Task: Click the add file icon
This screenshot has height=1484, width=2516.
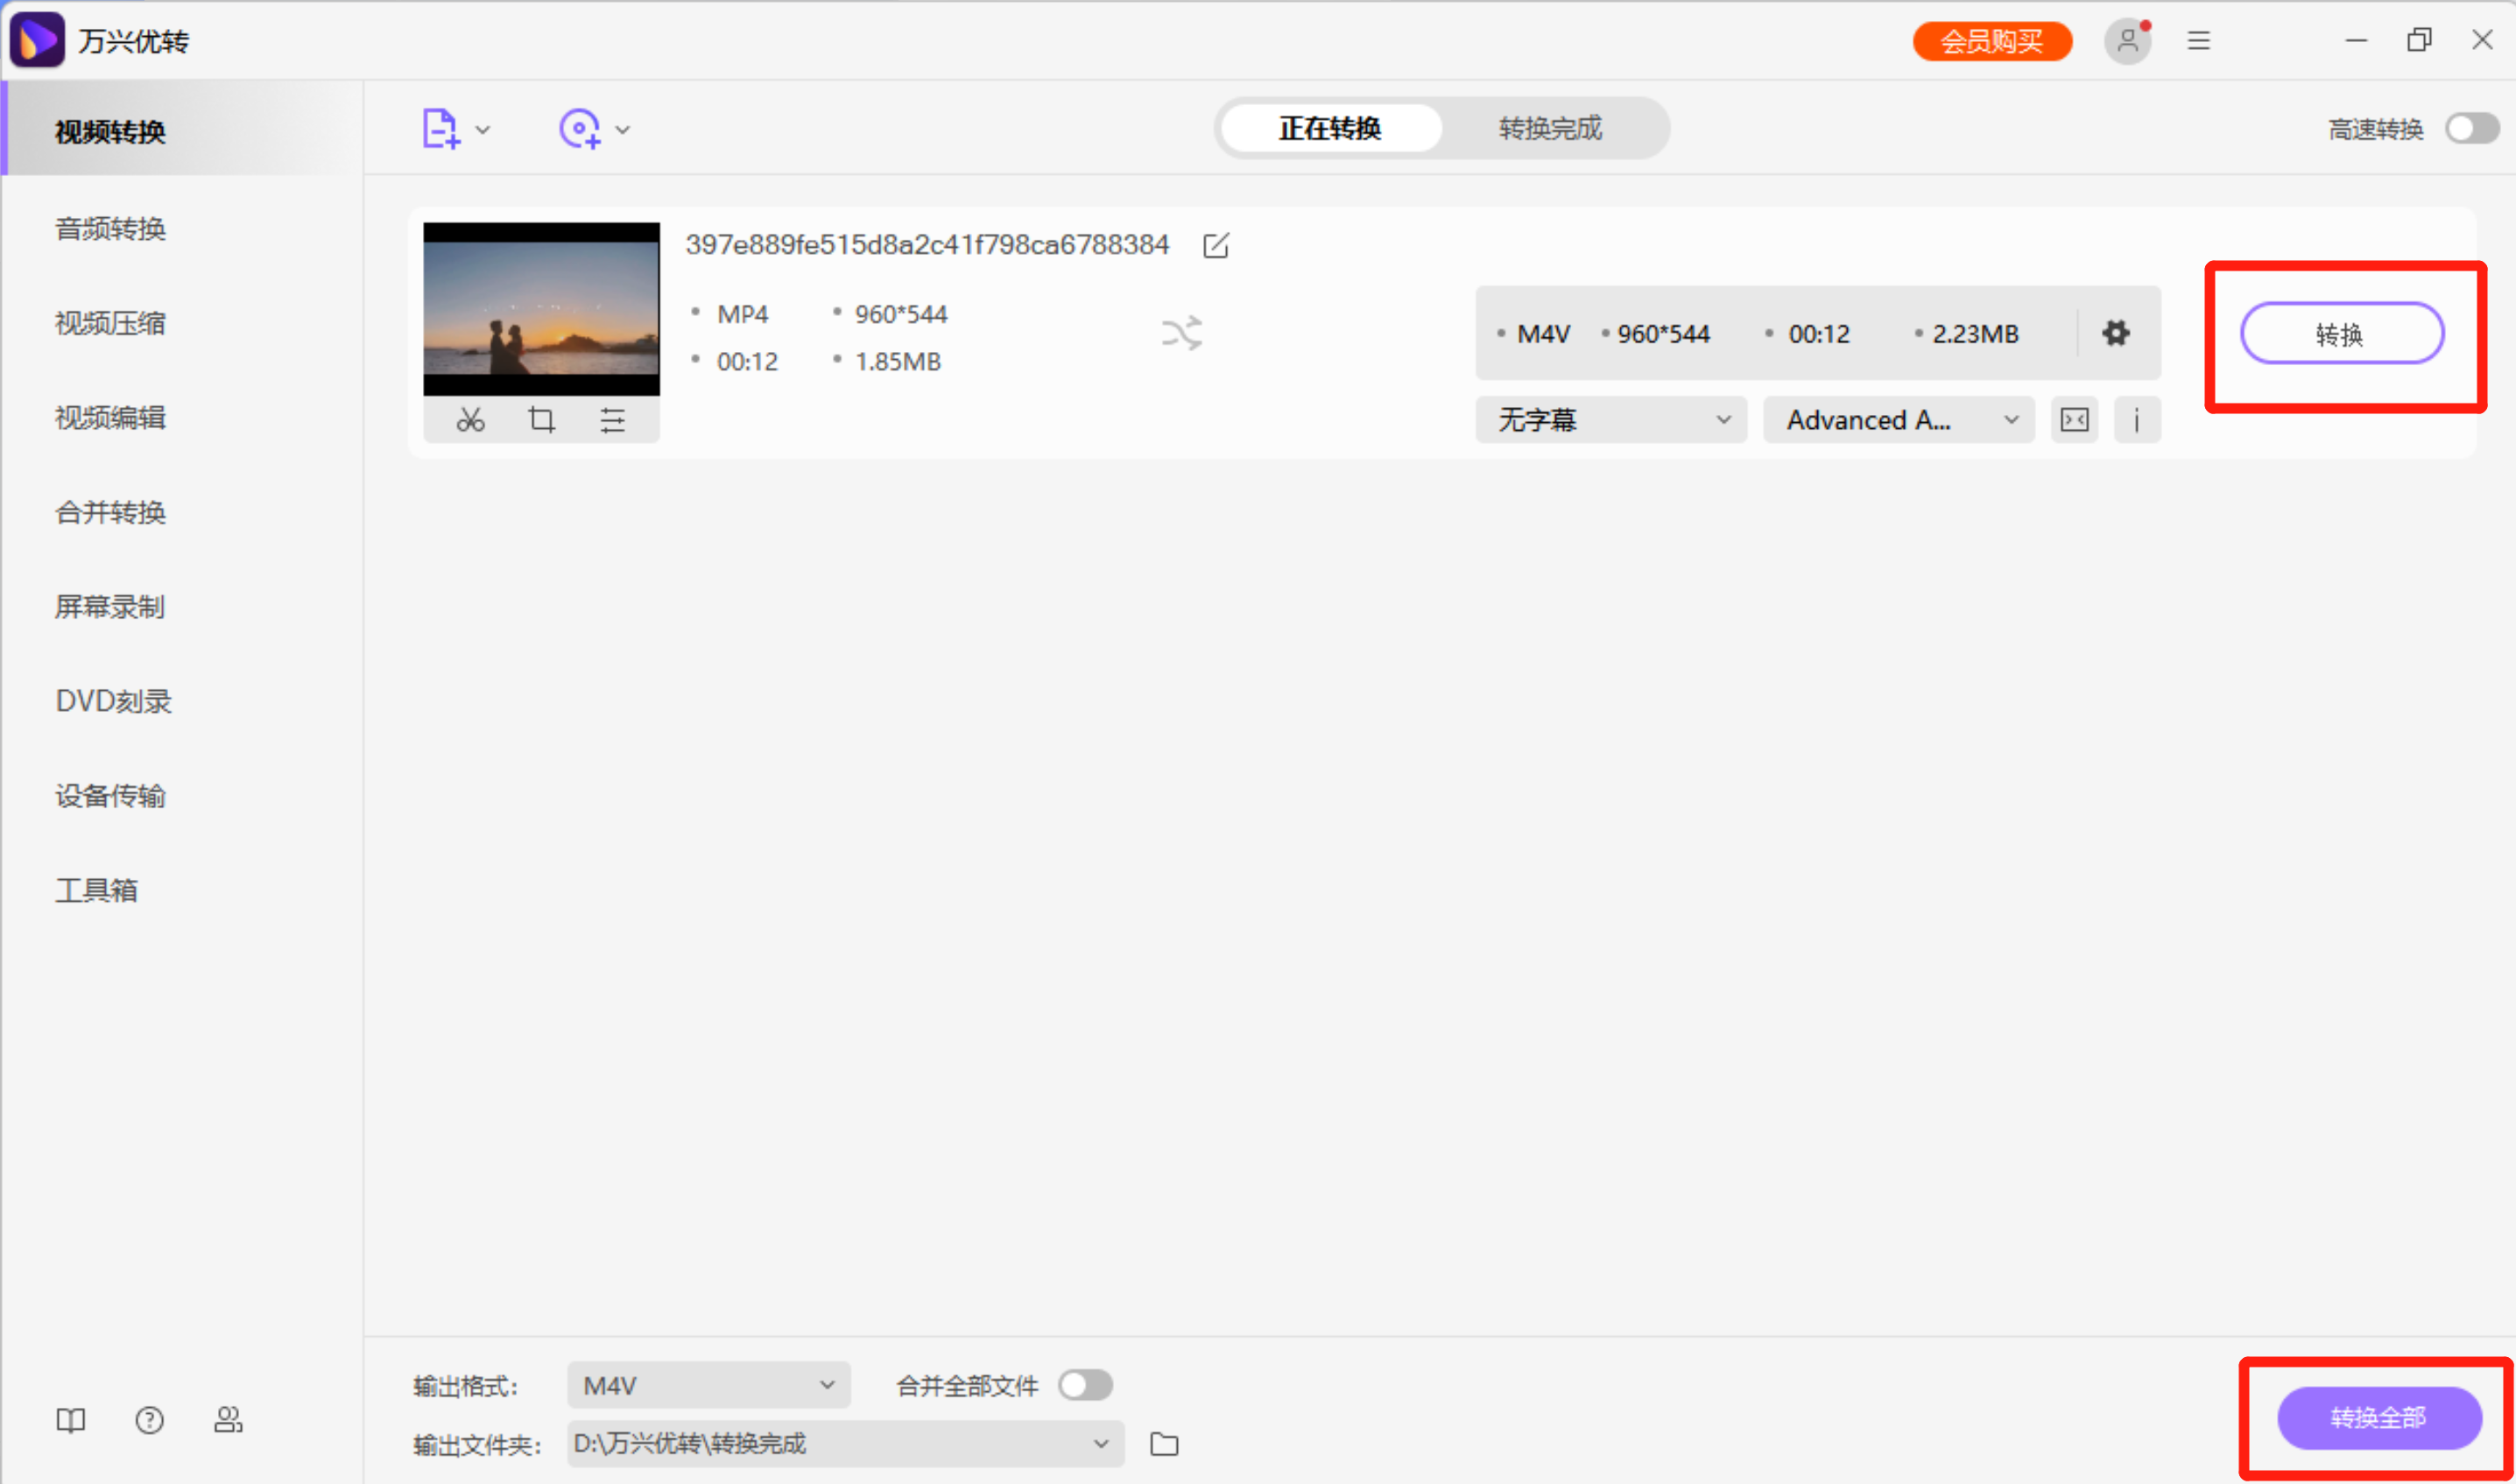Action: click(441, 129)
